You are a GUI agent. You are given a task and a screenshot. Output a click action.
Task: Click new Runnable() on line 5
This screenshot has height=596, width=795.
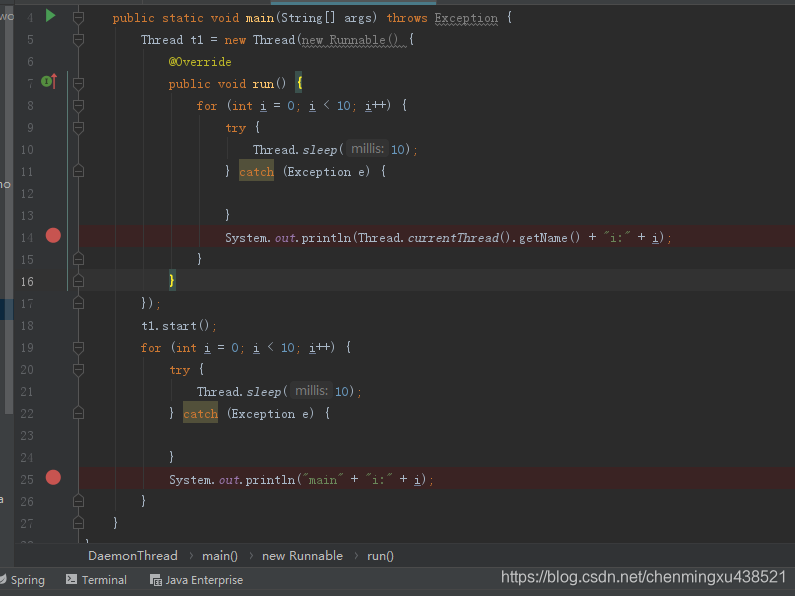click(x=350, y=40)
